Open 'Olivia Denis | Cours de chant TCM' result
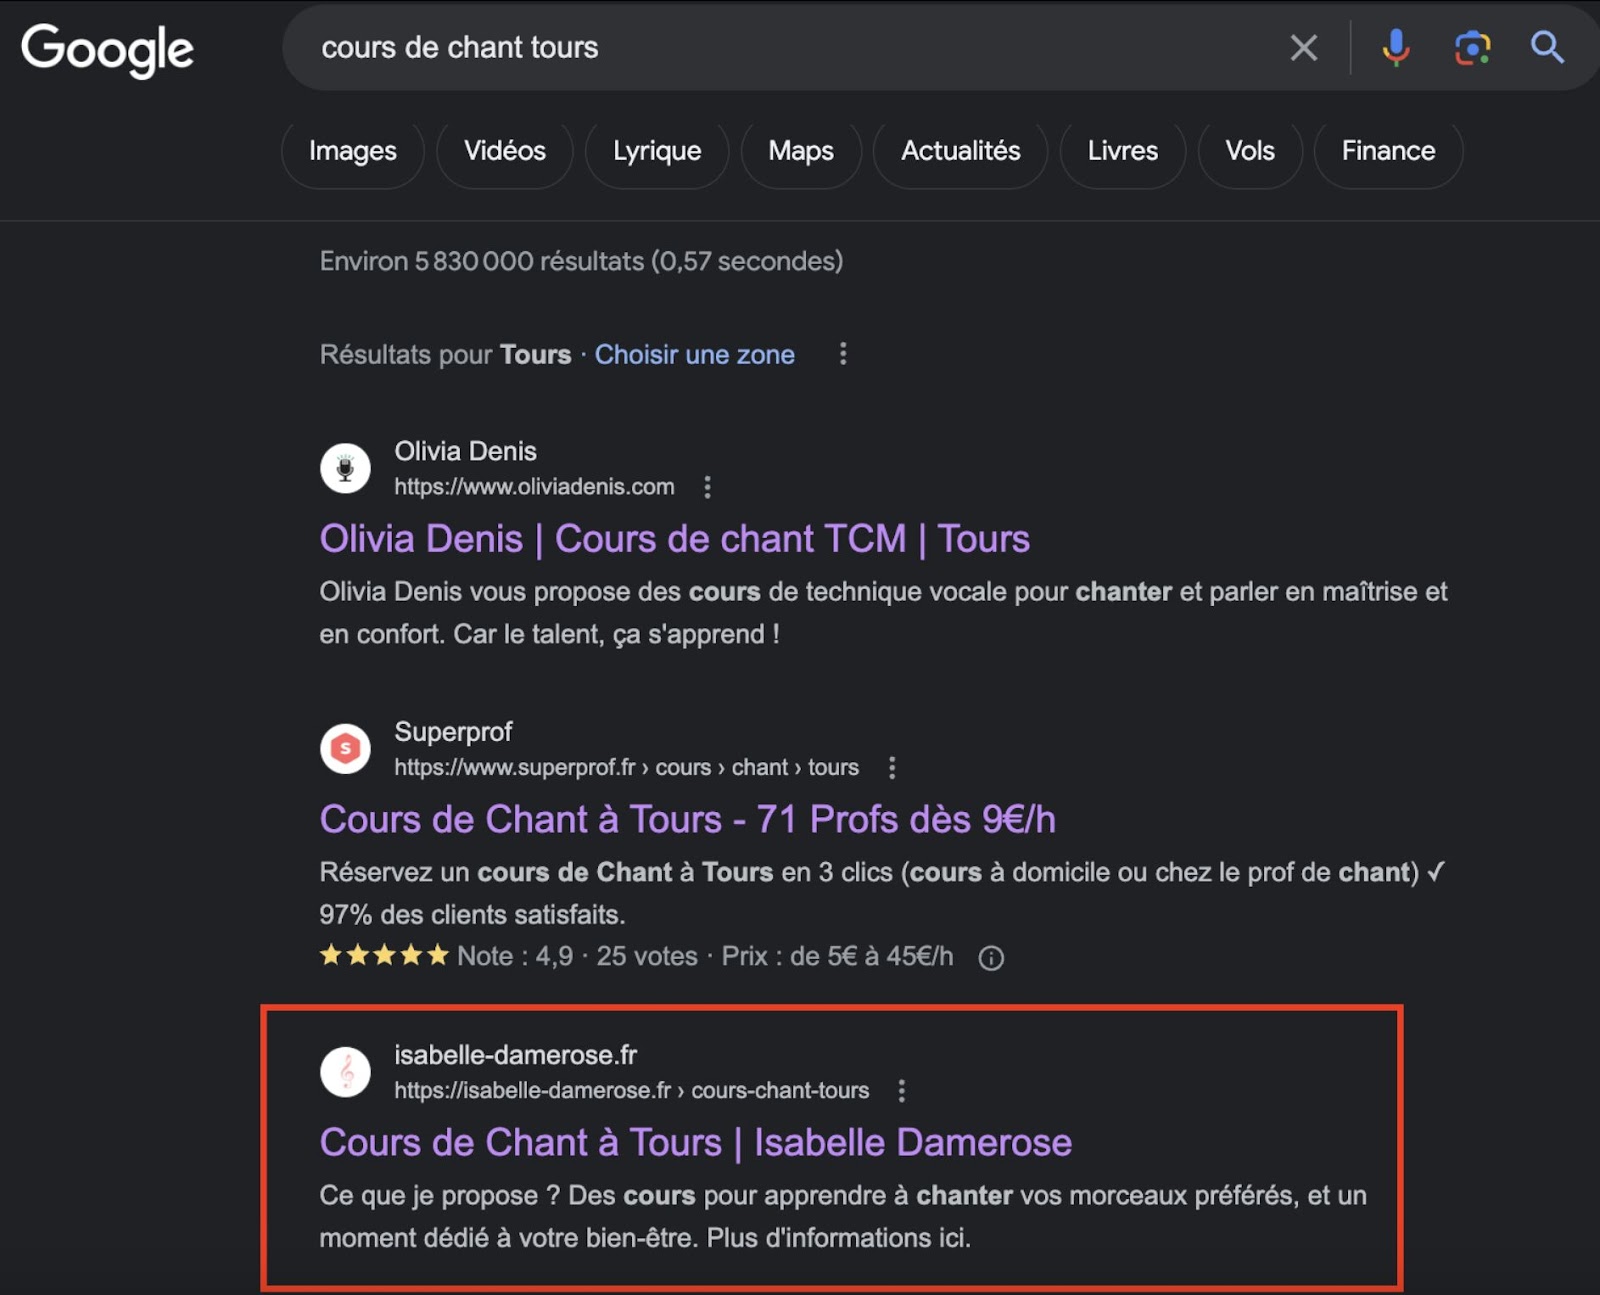The width and height of the screenshot is (1600, 1295). click(675, 539)
